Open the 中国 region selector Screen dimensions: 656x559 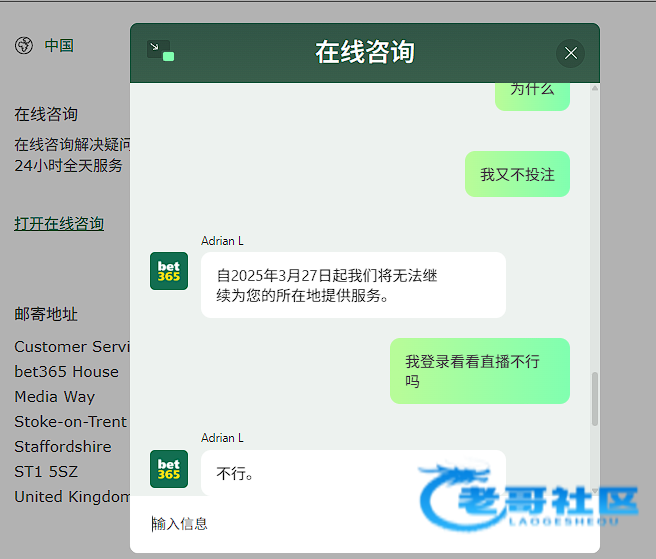point(59,46)
